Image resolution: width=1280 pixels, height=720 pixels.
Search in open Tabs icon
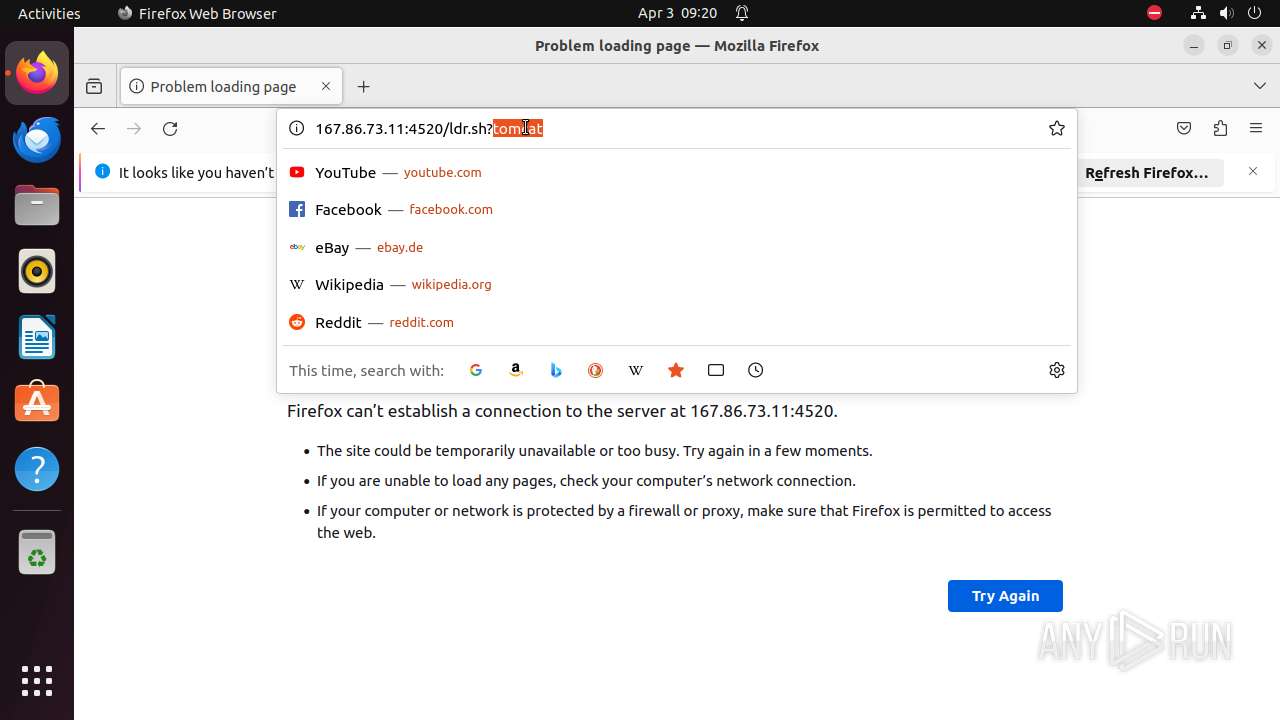click(x=716, y=370)
